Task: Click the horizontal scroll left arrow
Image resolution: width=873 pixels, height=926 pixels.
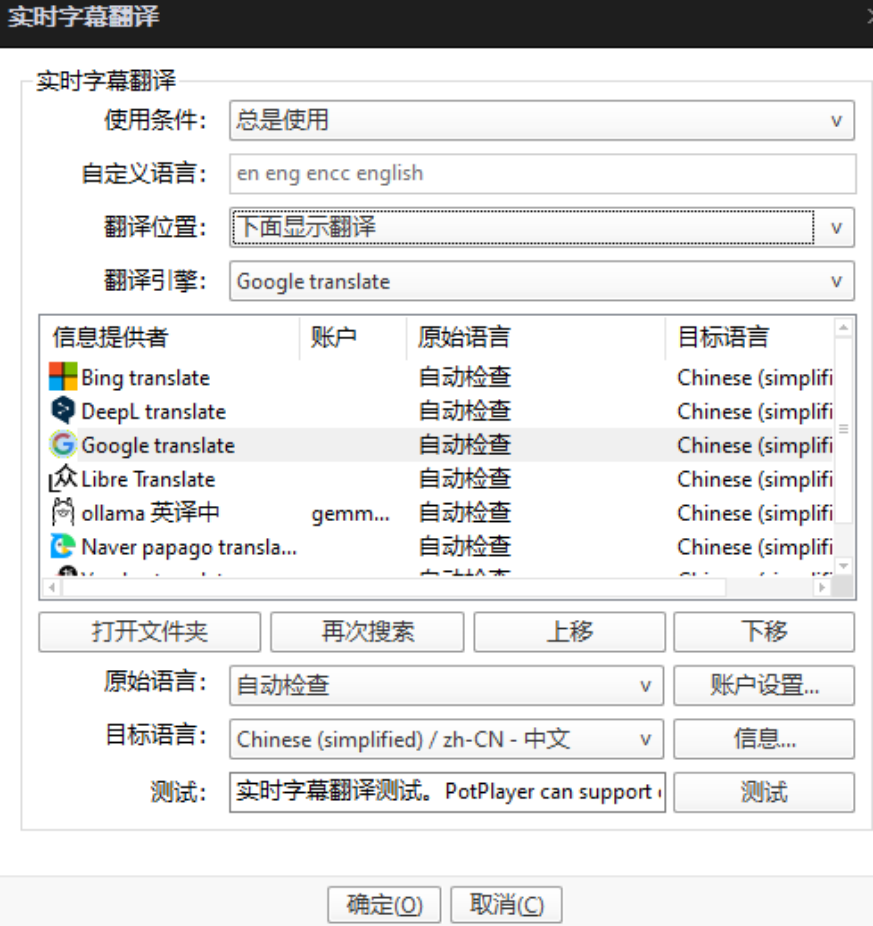Action: pyautogui.click(x=52, y=588)
